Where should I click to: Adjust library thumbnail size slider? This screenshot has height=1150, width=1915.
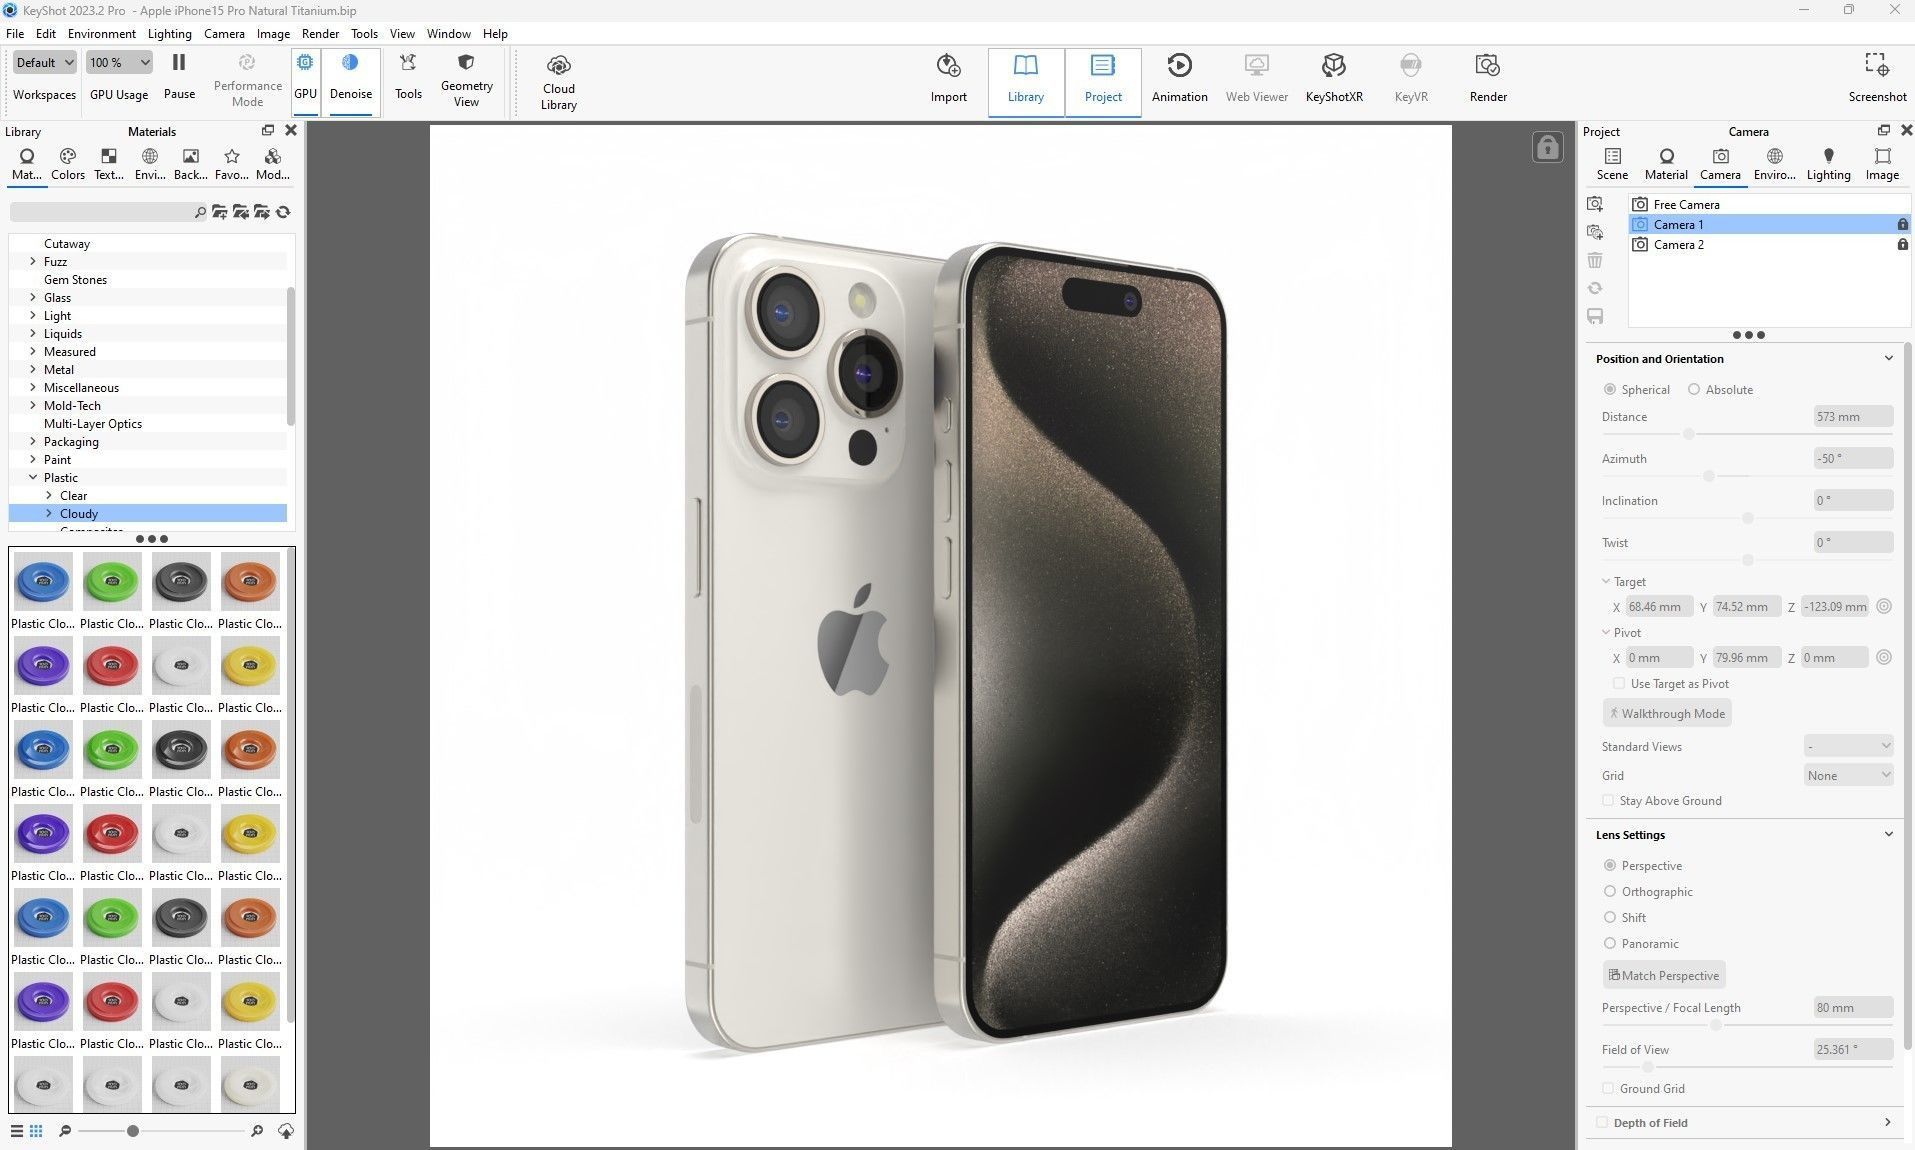[x=160, y=1131]
